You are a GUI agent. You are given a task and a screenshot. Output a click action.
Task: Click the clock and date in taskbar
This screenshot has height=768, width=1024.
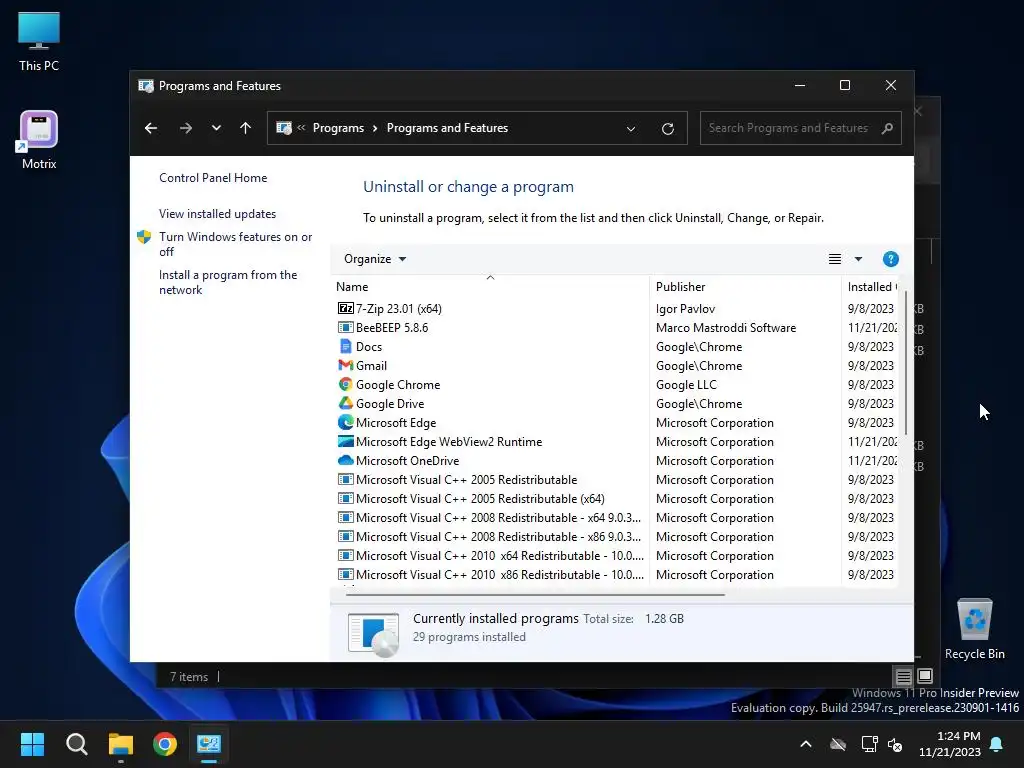tap(950, 744)
